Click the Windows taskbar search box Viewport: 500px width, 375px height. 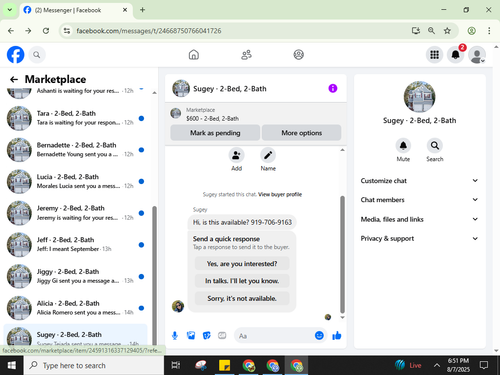[x=94, y=365]
